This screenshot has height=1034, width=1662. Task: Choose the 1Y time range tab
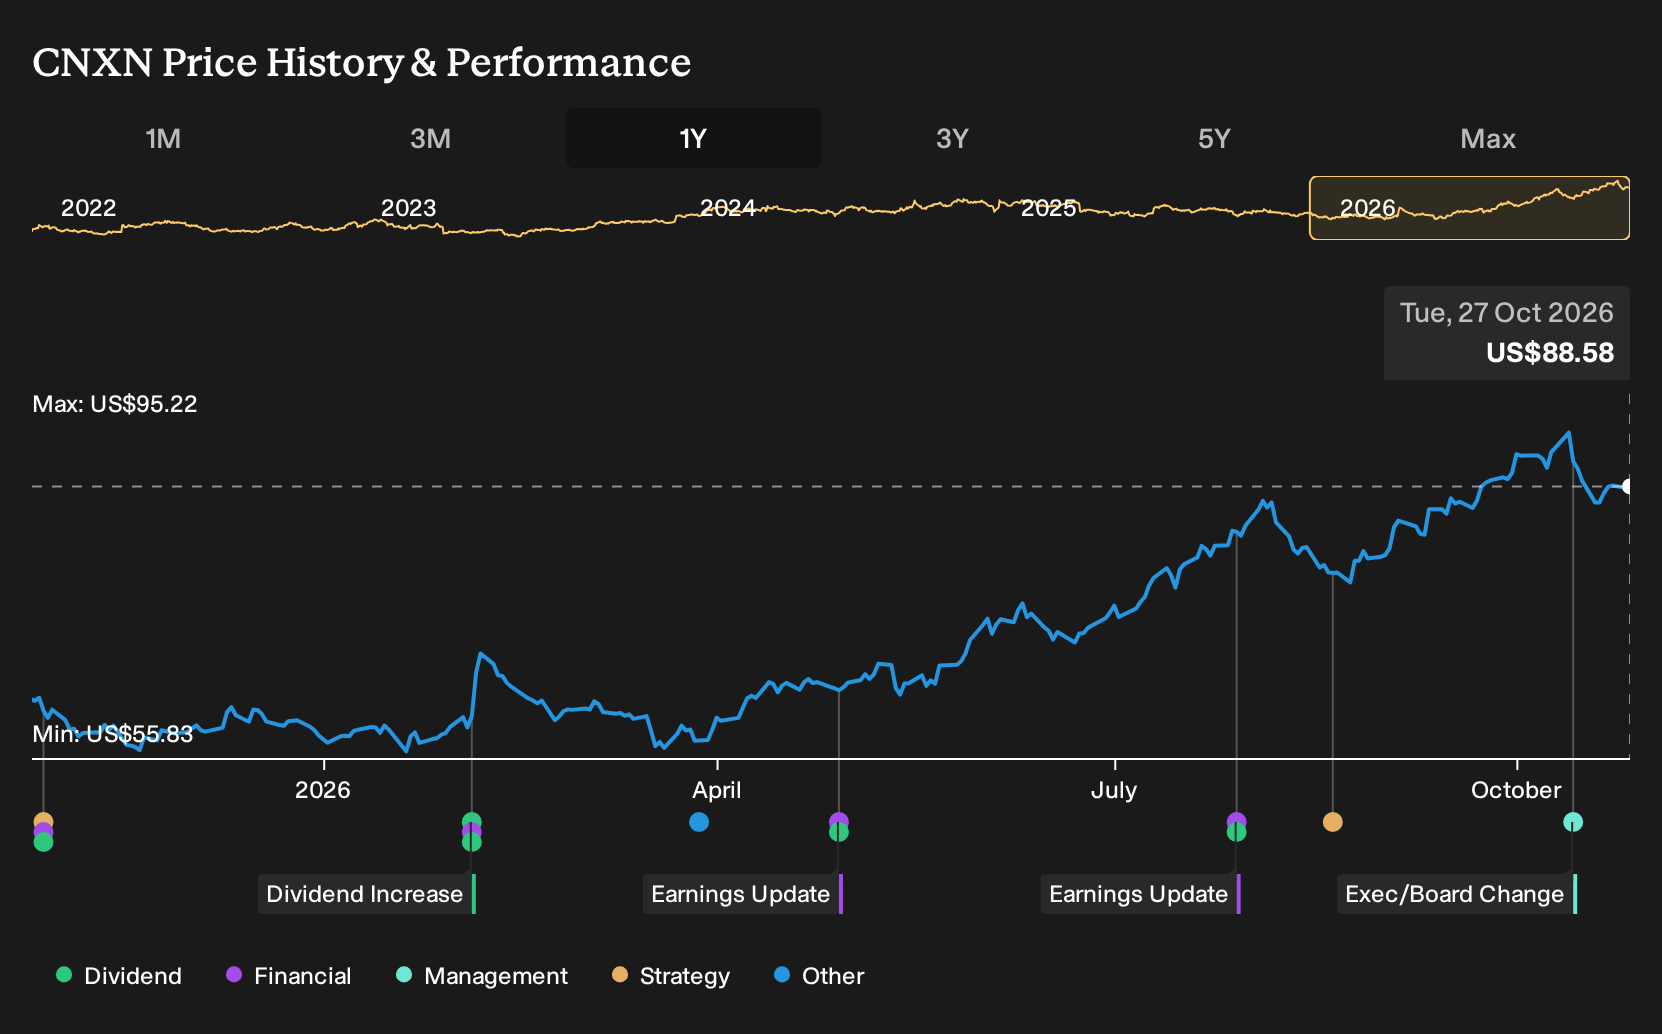tap(694, 138)
